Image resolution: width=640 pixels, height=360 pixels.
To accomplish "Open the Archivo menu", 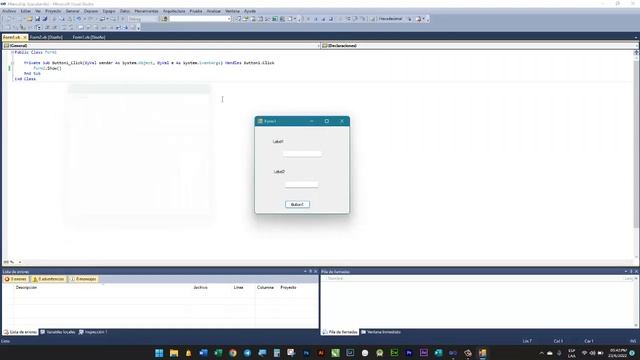I will coord(9,11).
